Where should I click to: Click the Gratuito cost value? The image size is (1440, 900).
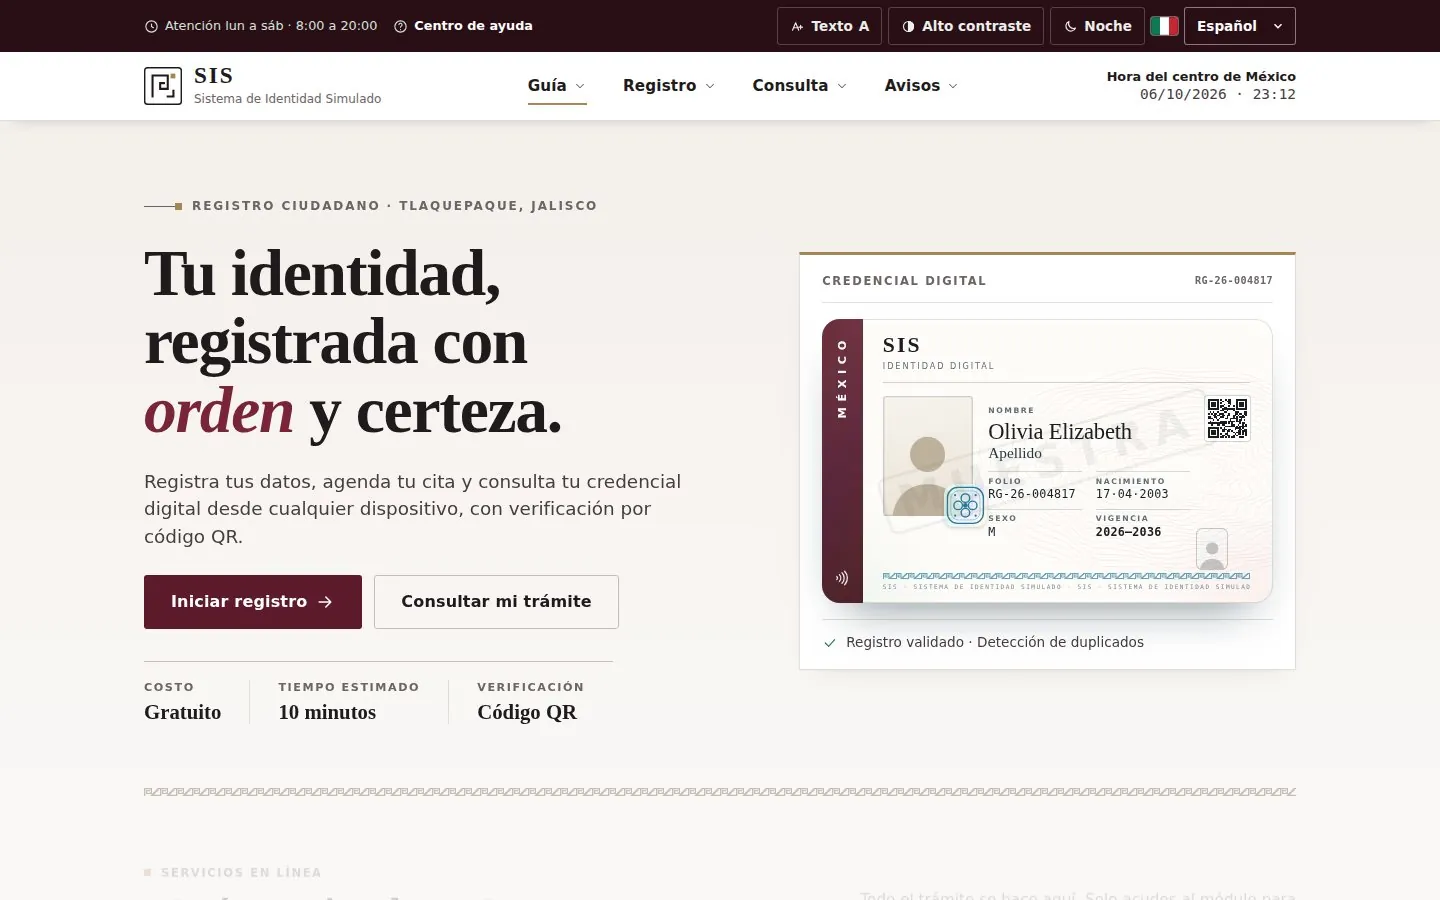click(x=182, y=712)
